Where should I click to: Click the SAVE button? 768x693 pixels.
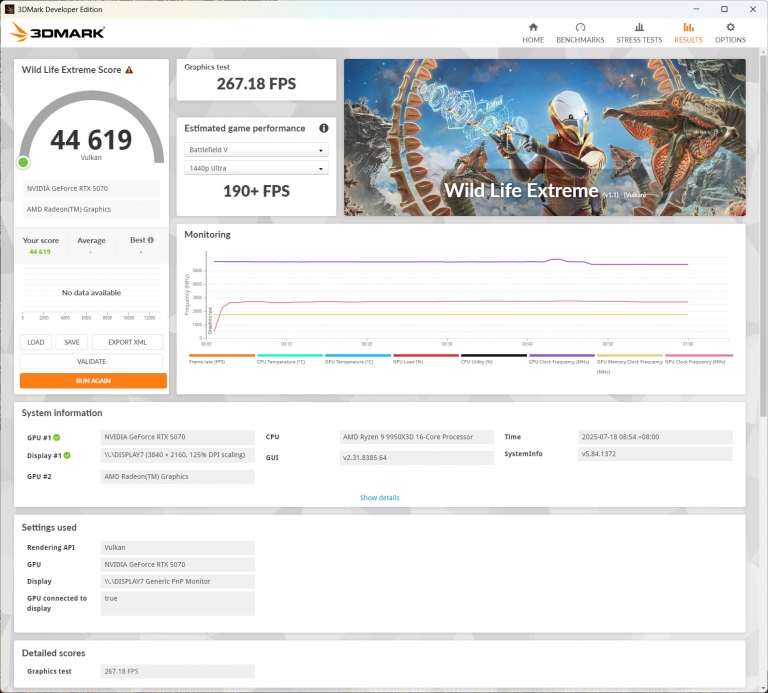(72, 342)
